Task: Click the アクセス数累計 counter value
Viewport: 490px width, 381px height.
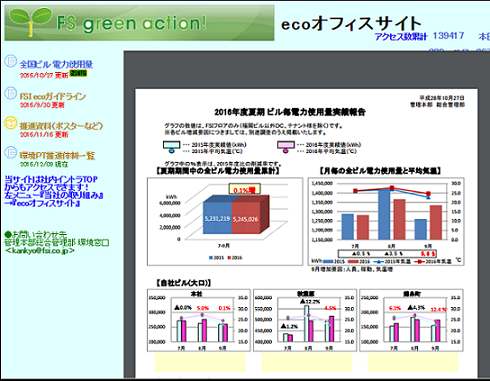Action: click(x=448, y=36)
